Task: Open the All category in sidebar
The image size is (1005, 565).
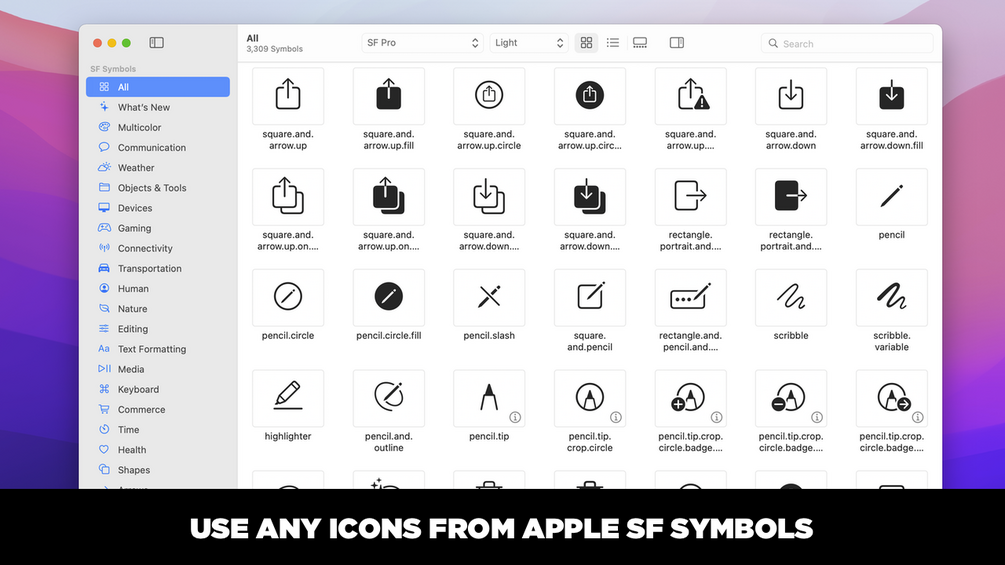Action: (158, 87)
